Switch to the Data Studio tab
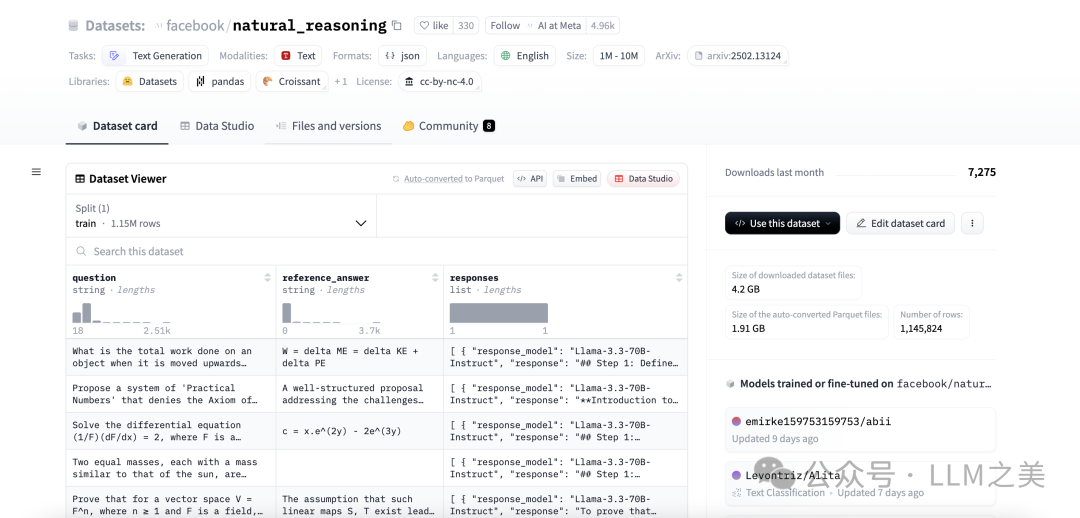 point(217,126)
